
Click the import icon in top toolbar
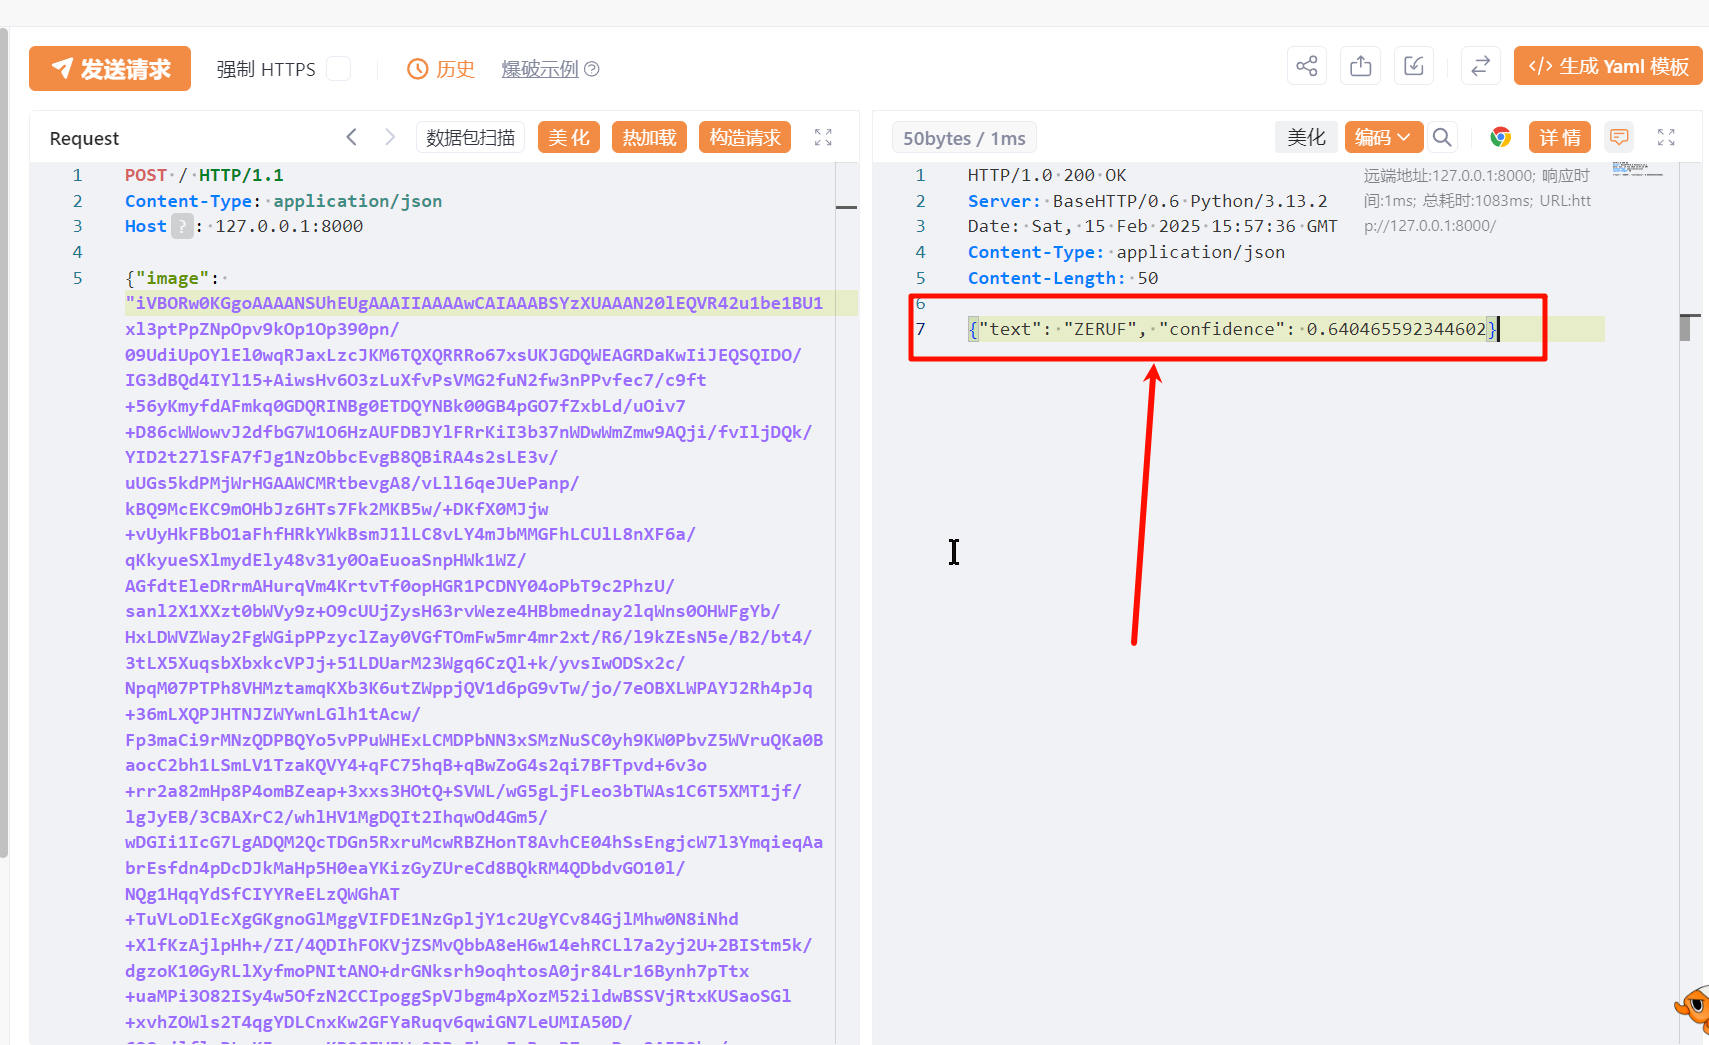pos(1413,67)
